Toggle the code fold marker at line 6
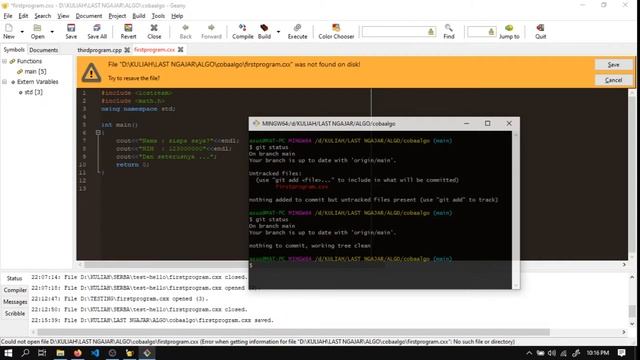The height and width of the screenshot is (360, 640). point(98,132)
